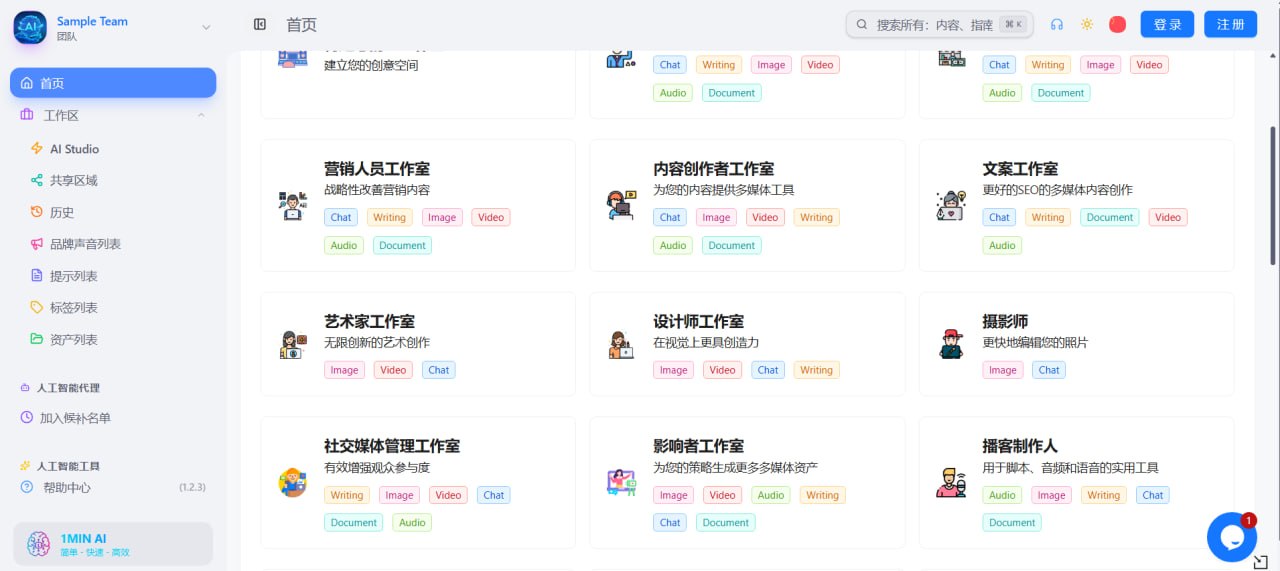The image size is (1280, 571).
Task: Click the AI Studio lightning icon
Action: (37, 149)
